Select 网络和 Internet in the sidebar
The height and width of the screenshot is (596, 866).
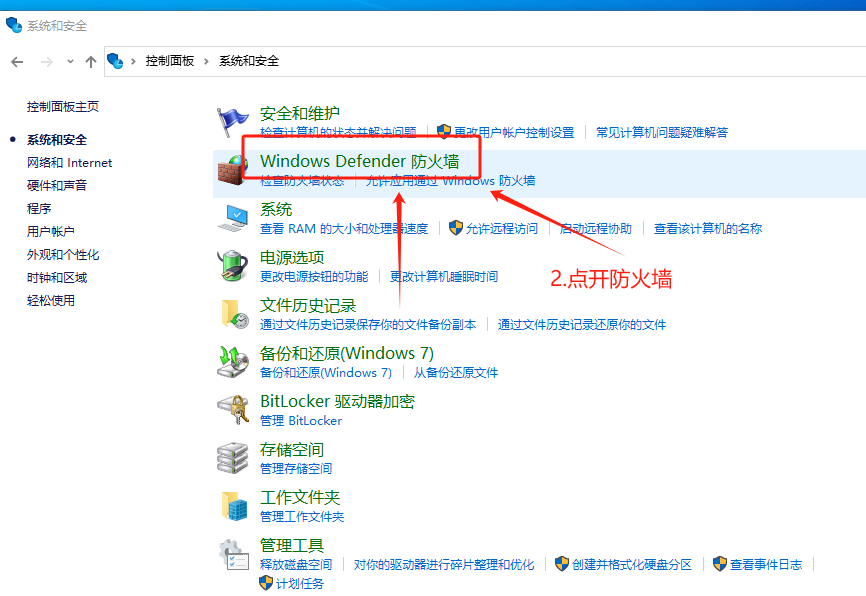pyautogui.click(x=68, y=162)
